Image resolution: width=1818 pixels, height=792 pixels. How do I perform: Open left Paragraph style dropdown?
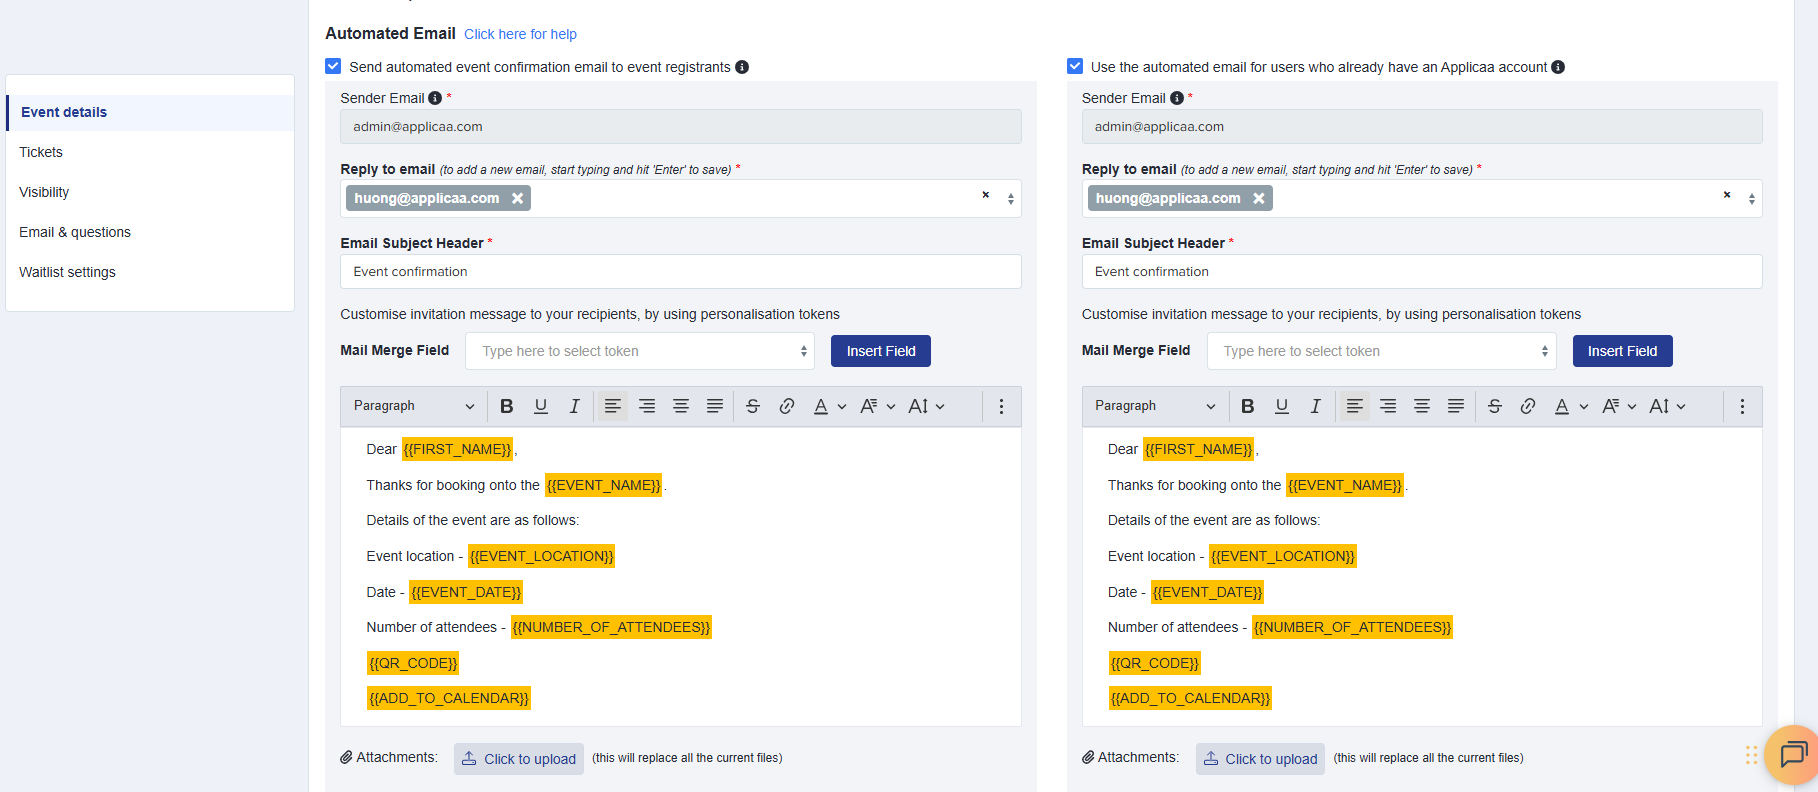point(414,406)
